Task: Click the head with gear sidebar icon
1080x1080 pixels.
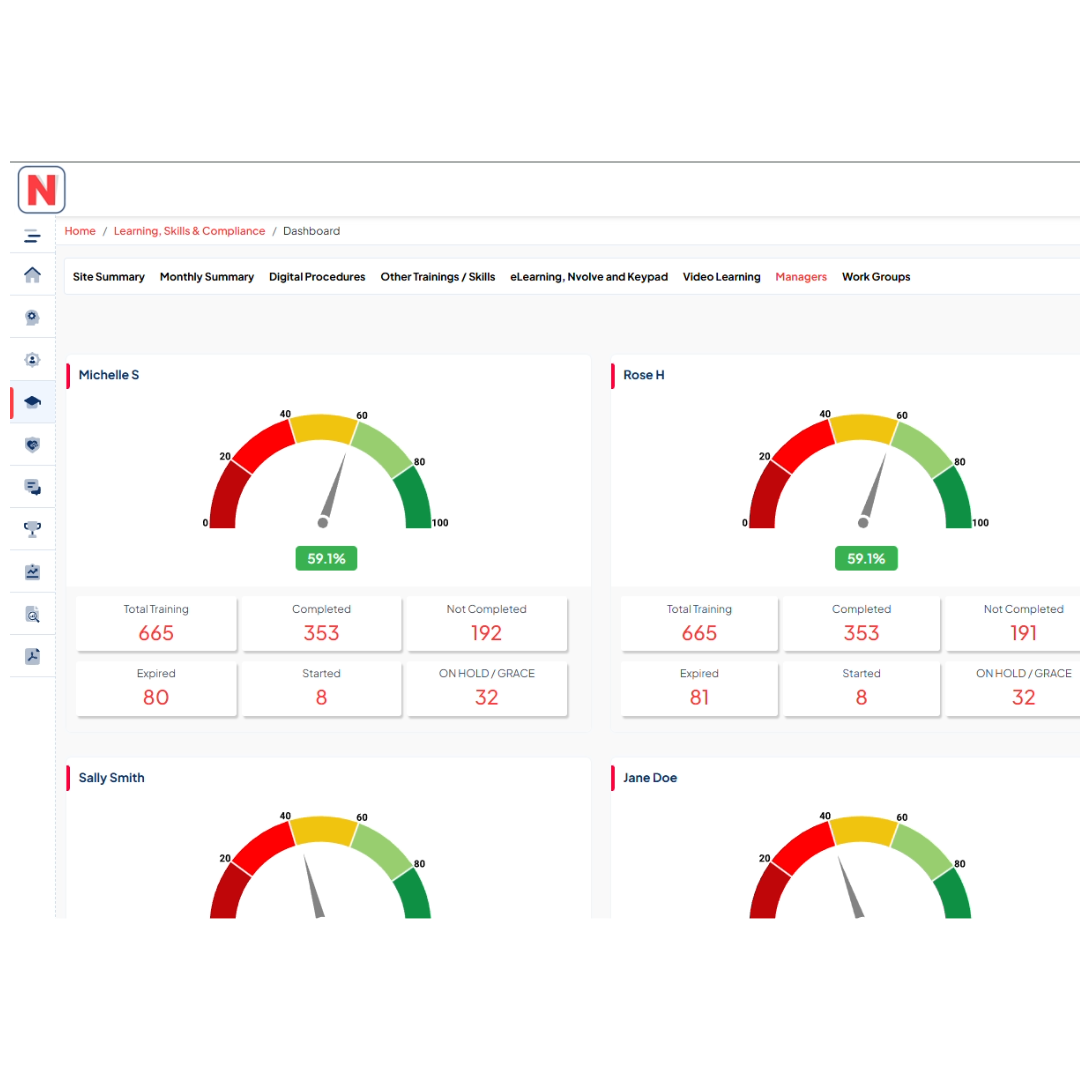Action: [x=32, y=317]
